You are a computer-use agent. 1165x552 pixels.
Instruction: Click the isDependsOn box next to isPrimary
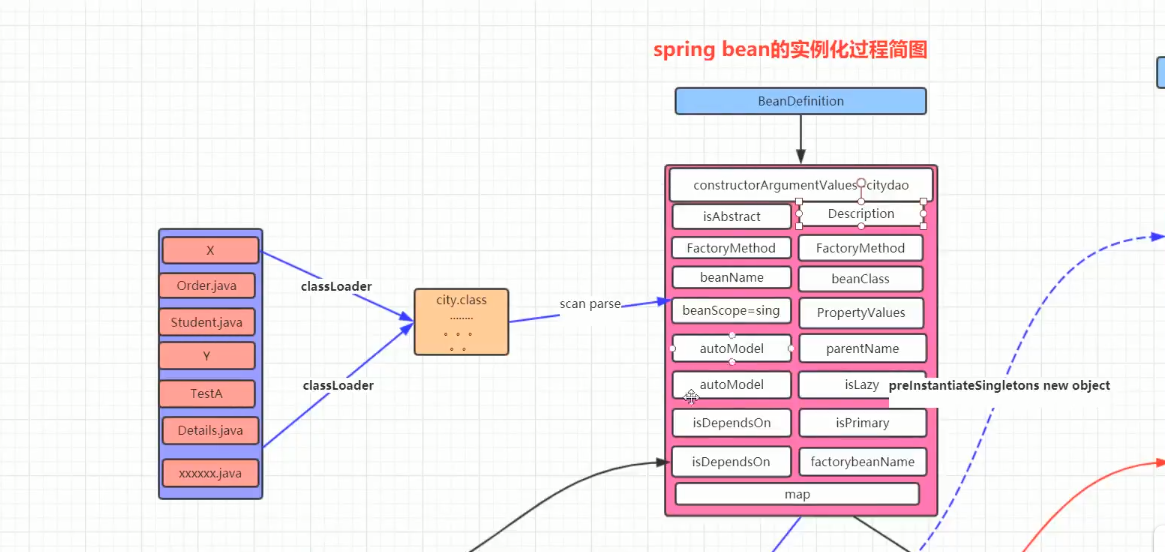(732, 423)
